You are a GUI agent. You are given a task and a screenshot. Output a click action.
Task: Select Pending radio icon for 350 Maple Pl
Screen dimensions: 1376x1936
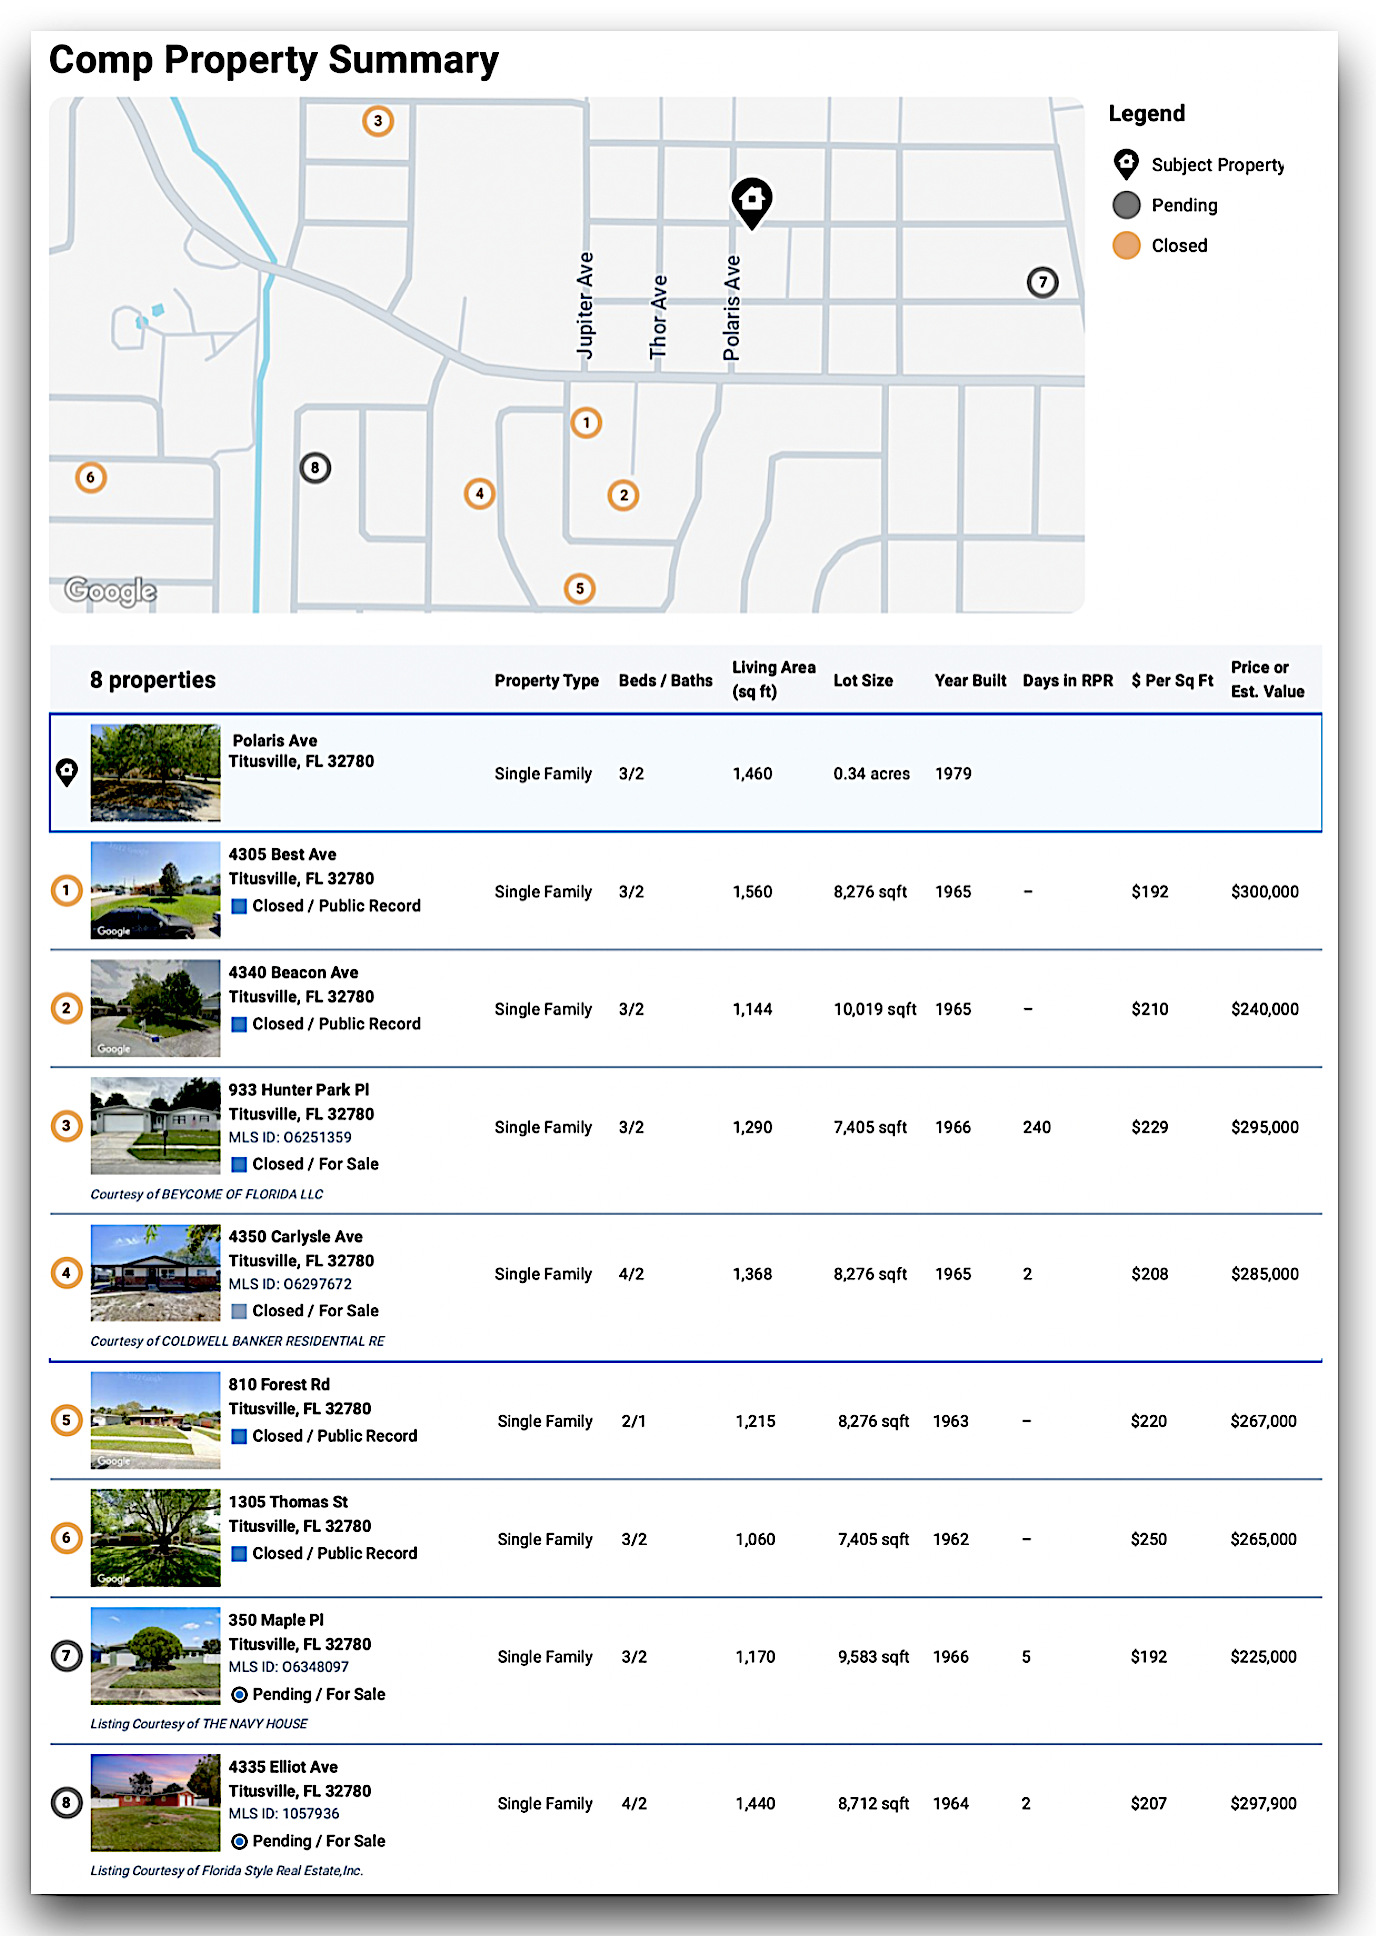[x=239, y=1694]
